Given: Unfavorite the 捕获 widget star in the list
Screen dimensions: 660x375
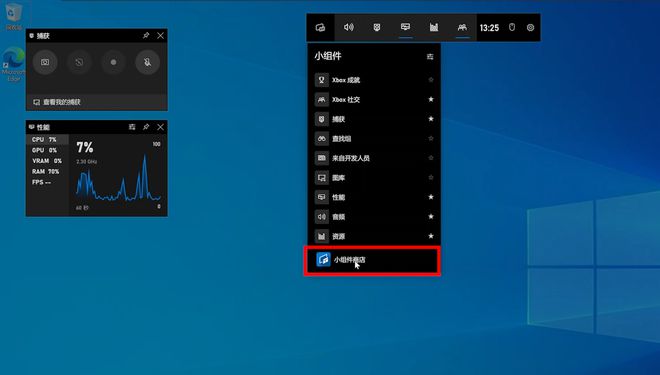Looking at the screenshot, I should 431,119.
